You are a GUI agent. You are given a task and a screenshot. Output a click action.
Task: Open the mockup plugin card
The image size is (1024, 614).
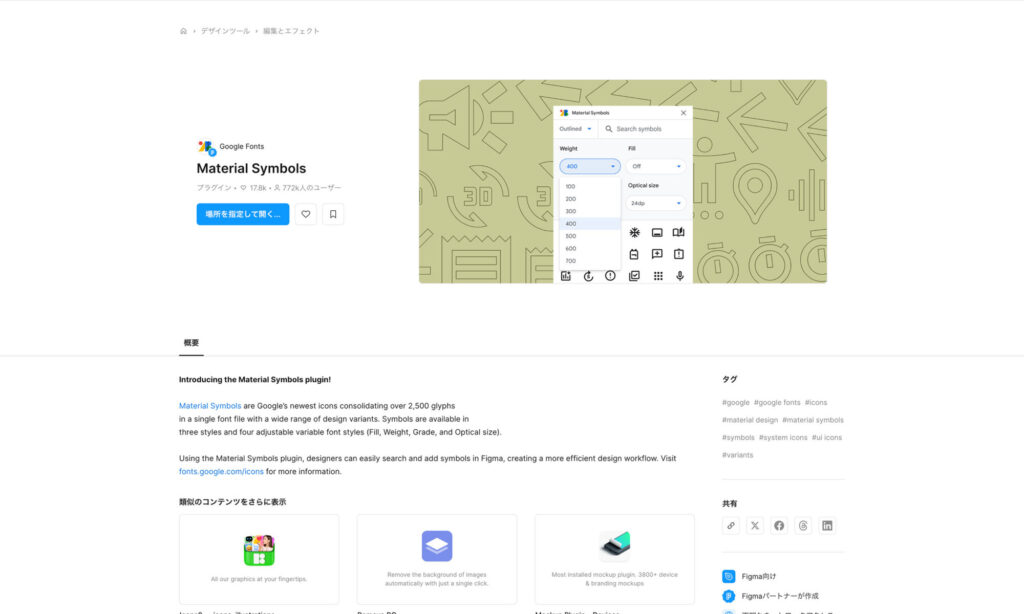pos(615,559)
